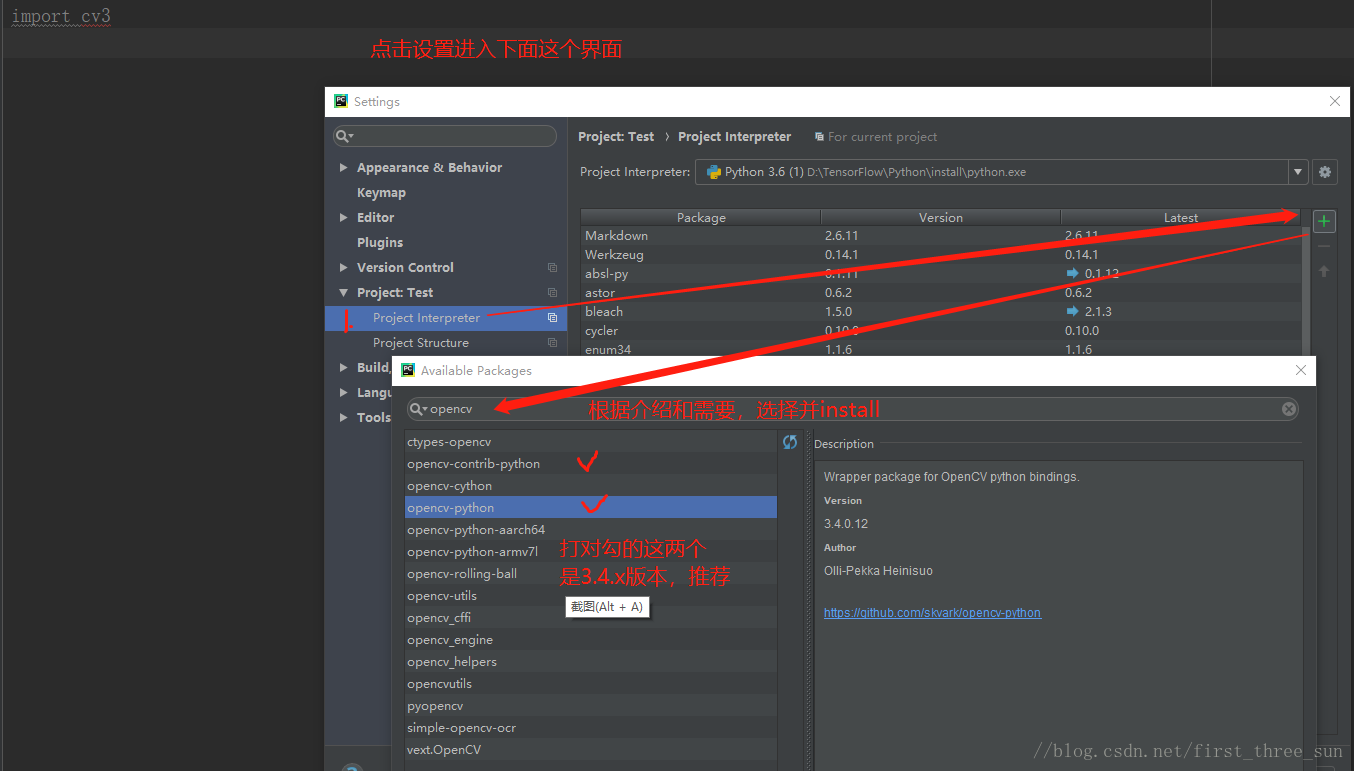Click the Settings search field
1354x771 pixels.
click(445, 136)
